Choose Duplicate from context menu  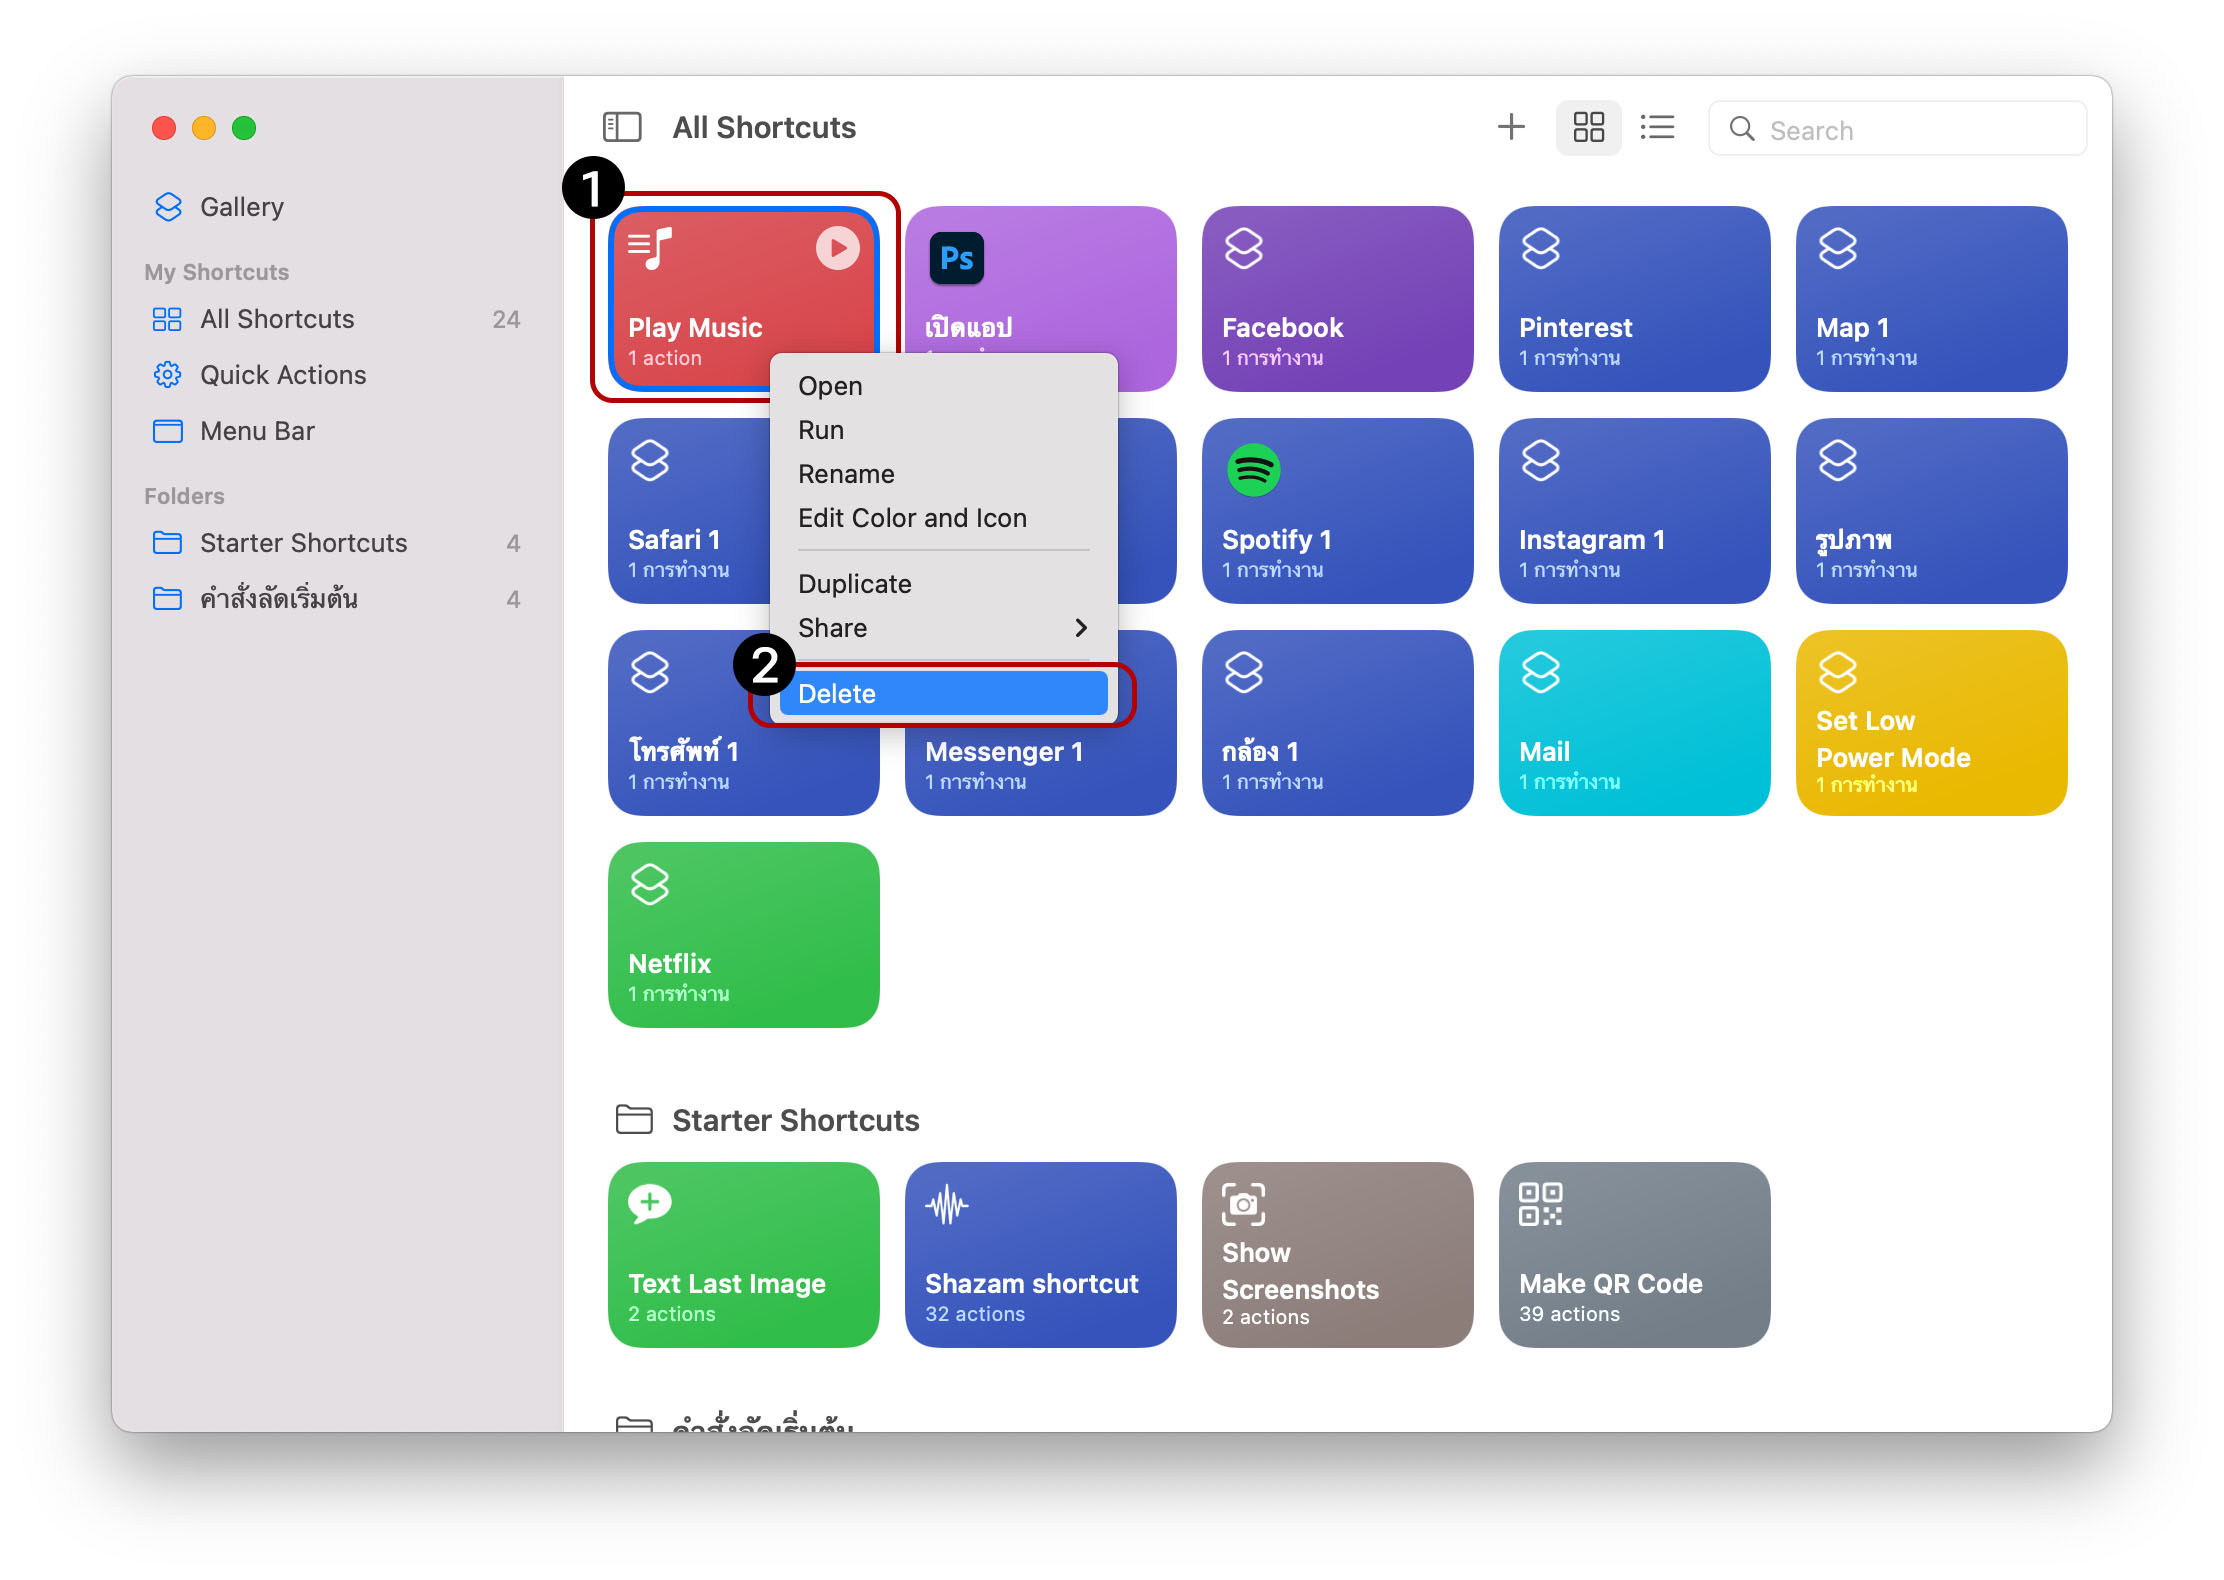click(854, 584)
